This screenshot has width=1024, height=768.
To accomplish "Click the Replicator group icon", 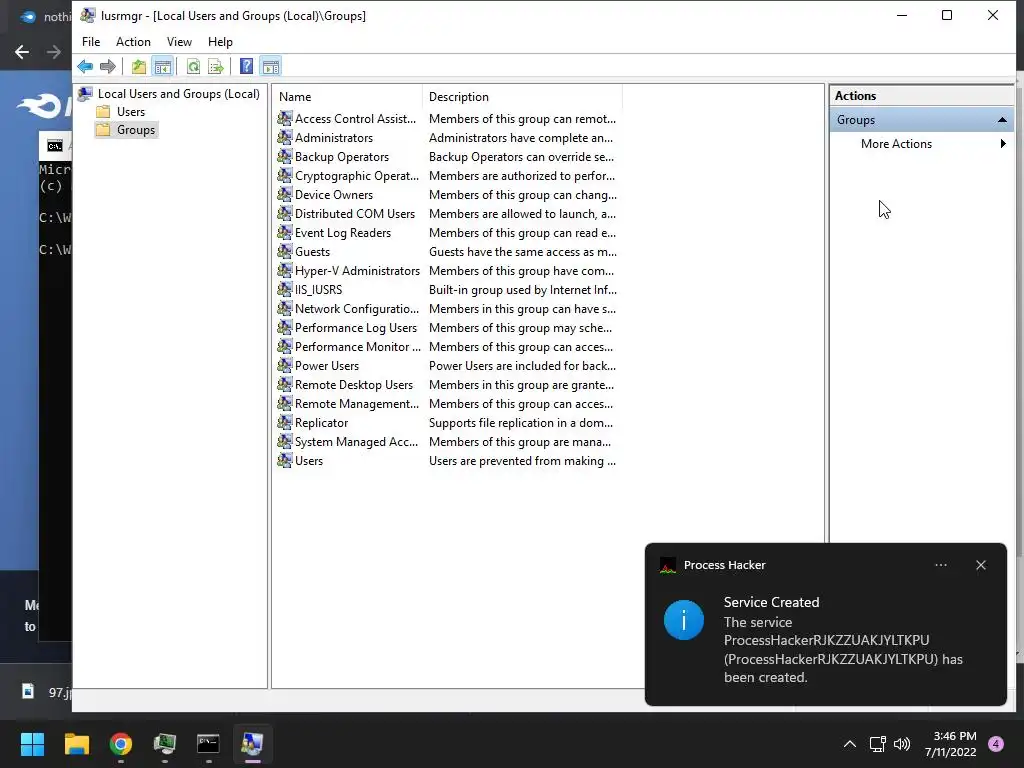I will pos(285,422).
